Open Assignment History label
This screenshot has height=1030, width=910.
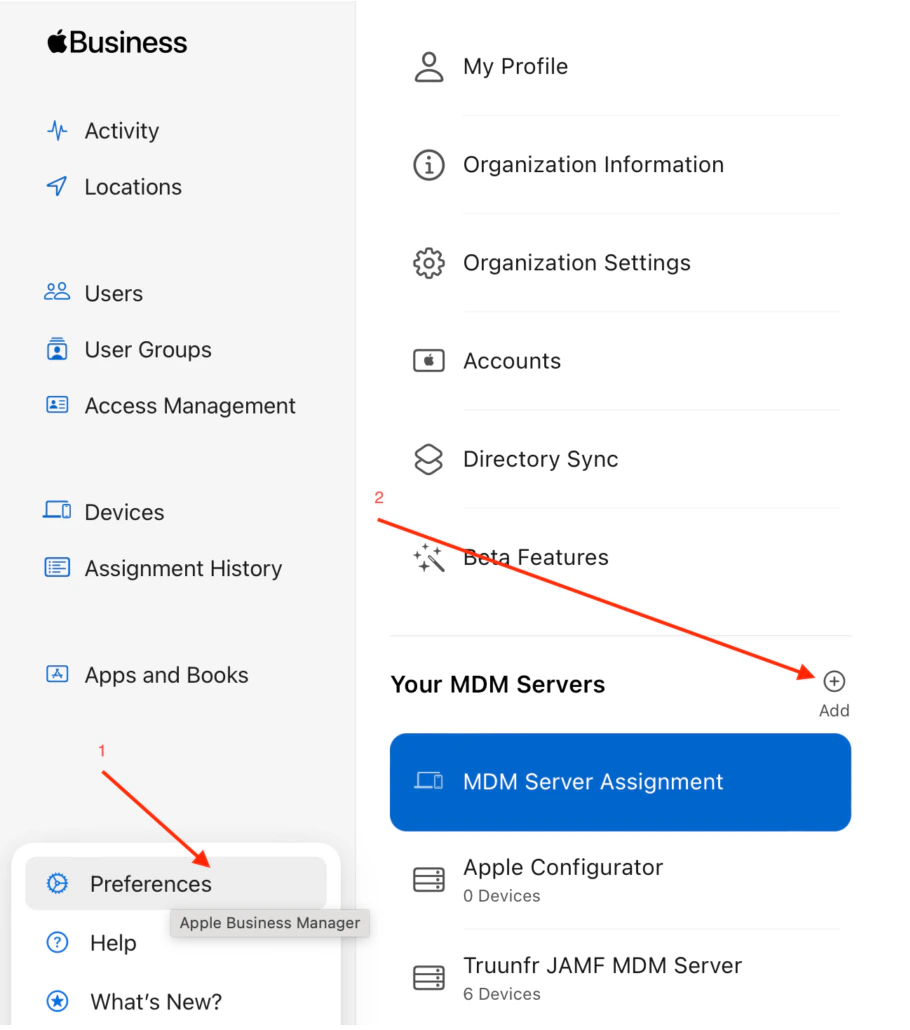coord(183,568)
